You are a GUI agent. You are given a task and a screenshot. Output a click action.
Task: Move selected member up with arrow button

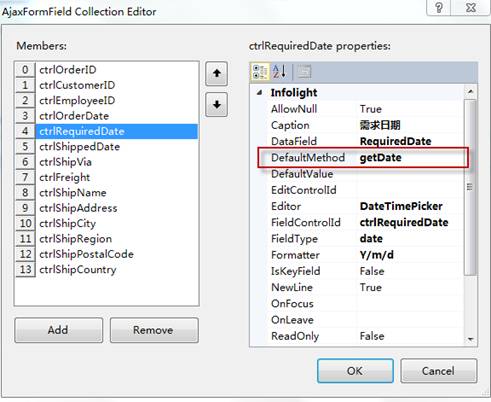(217, 74)
